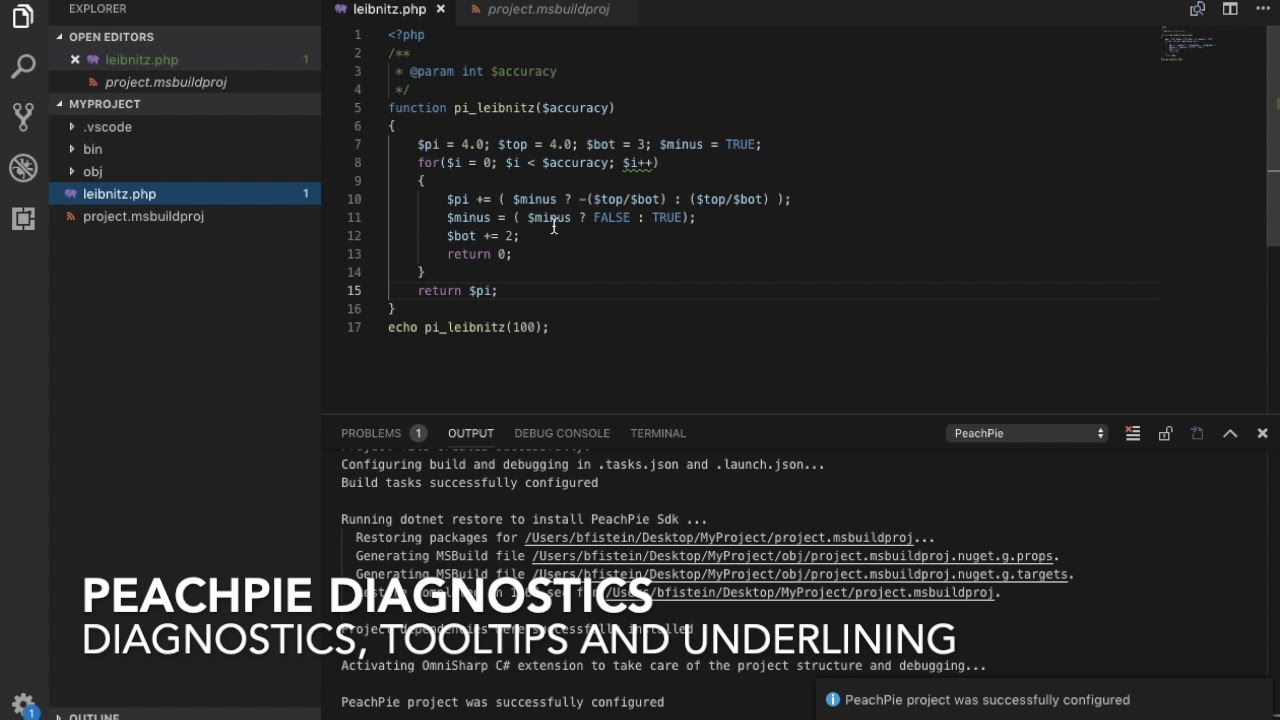The image size is (1280, 720).
Task: Click the PeachPie project configured notification message
Action: [x=987, y=700]
